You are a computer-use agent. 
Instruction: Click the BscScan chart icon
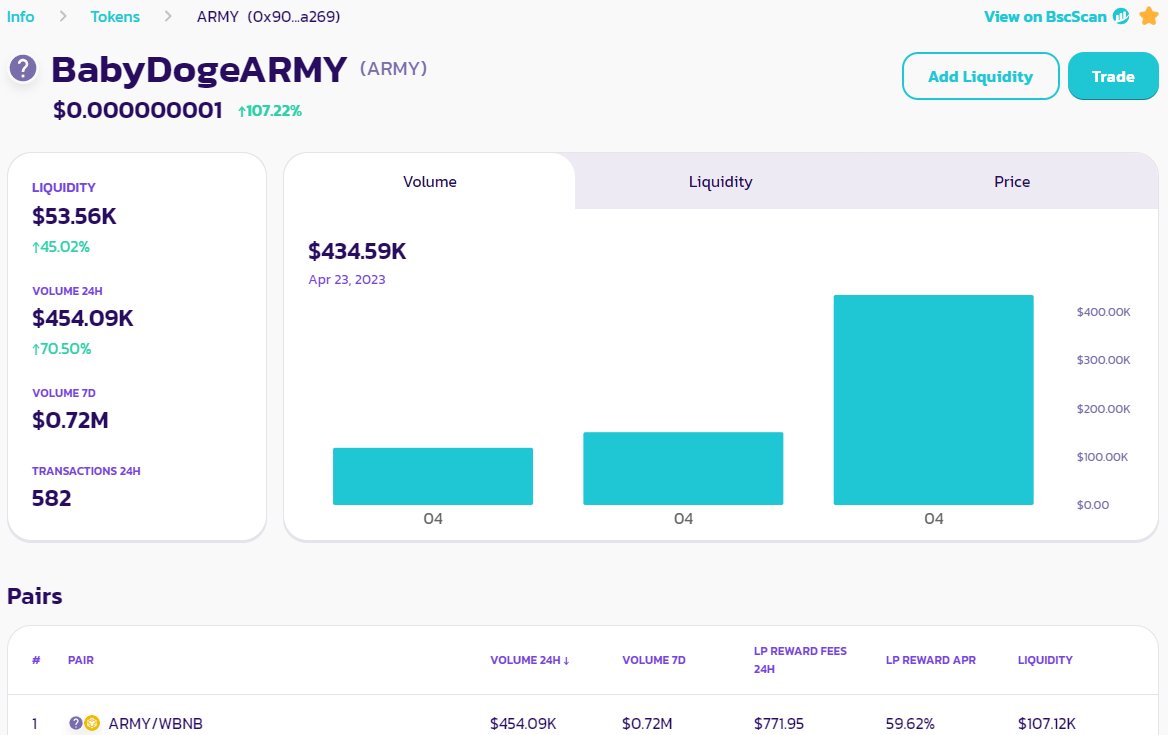tap(1120, 16)
